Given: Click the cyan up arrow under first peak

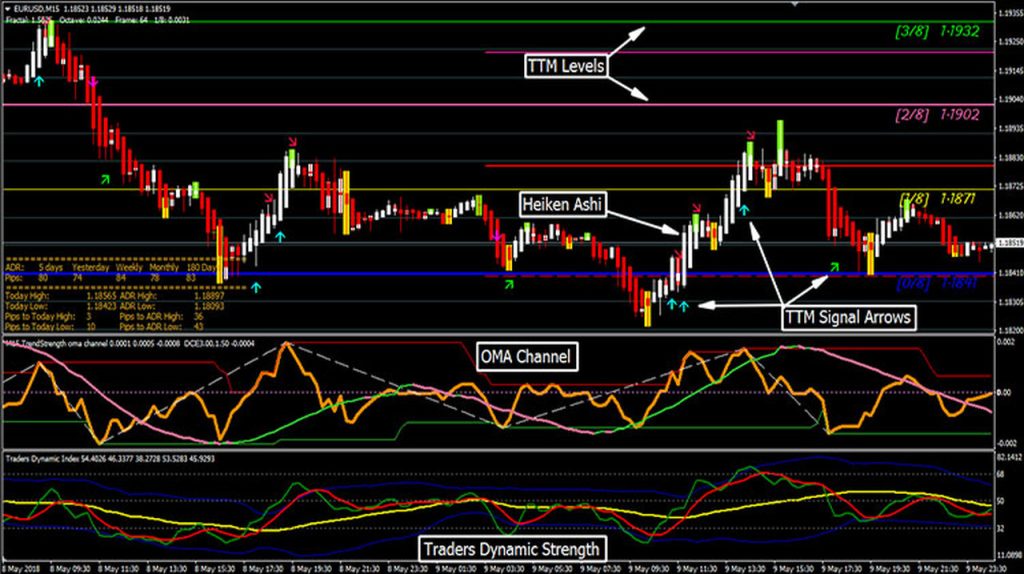Looking at the screenshot, I should pos(39,79).
